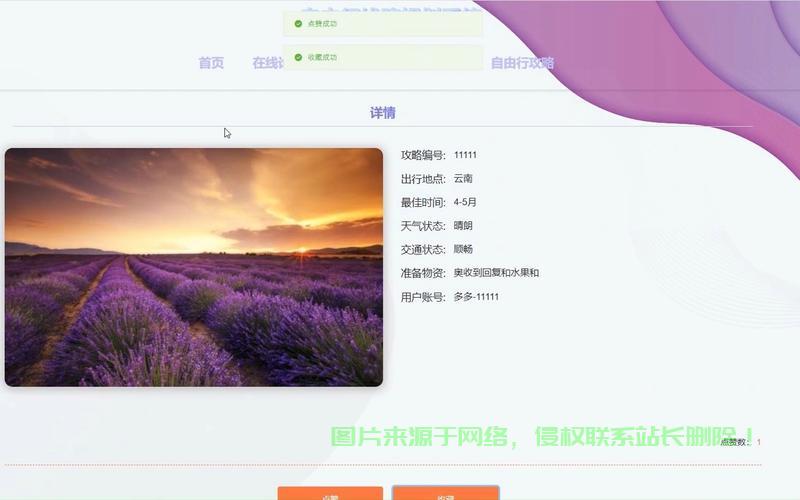Click the 出行地点 field label
The image size is (800, 500).
coord(423,179)
